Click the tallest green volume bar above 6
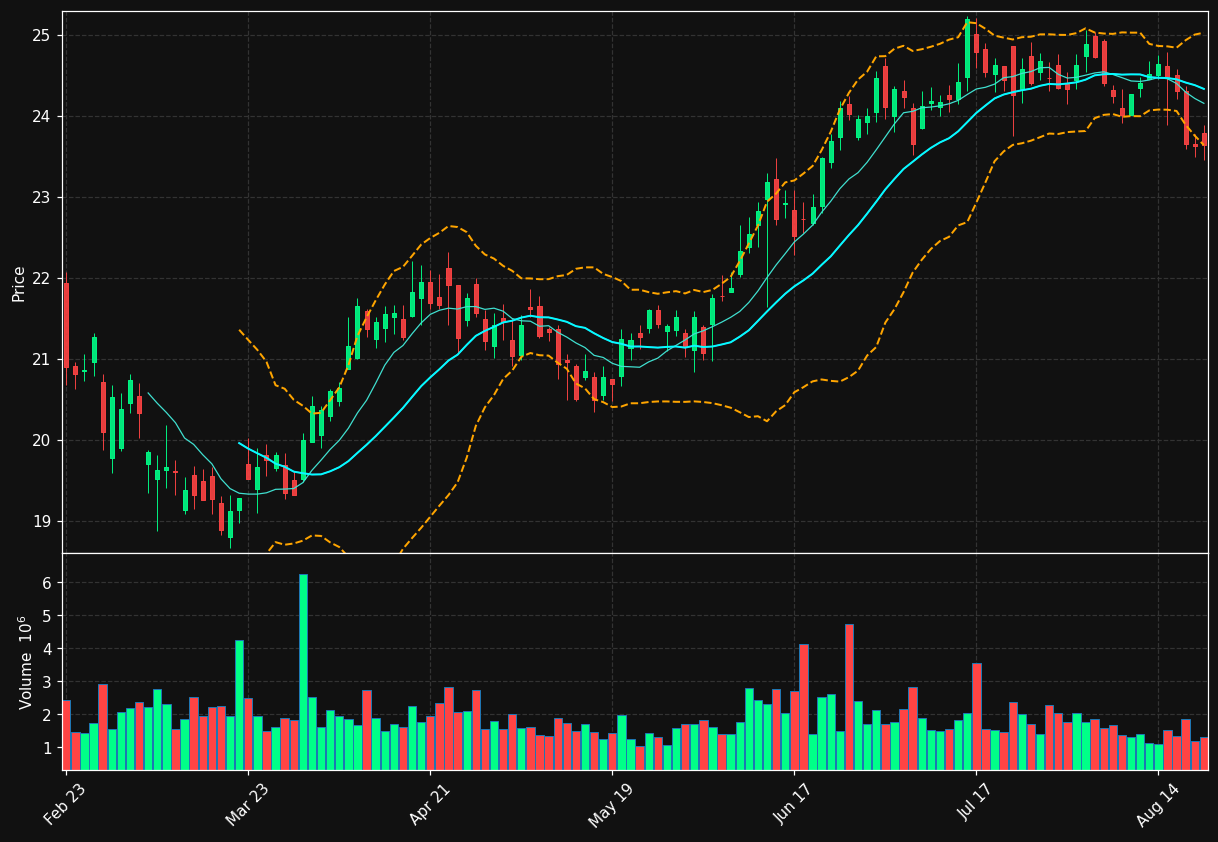 [x=303, y=672]
